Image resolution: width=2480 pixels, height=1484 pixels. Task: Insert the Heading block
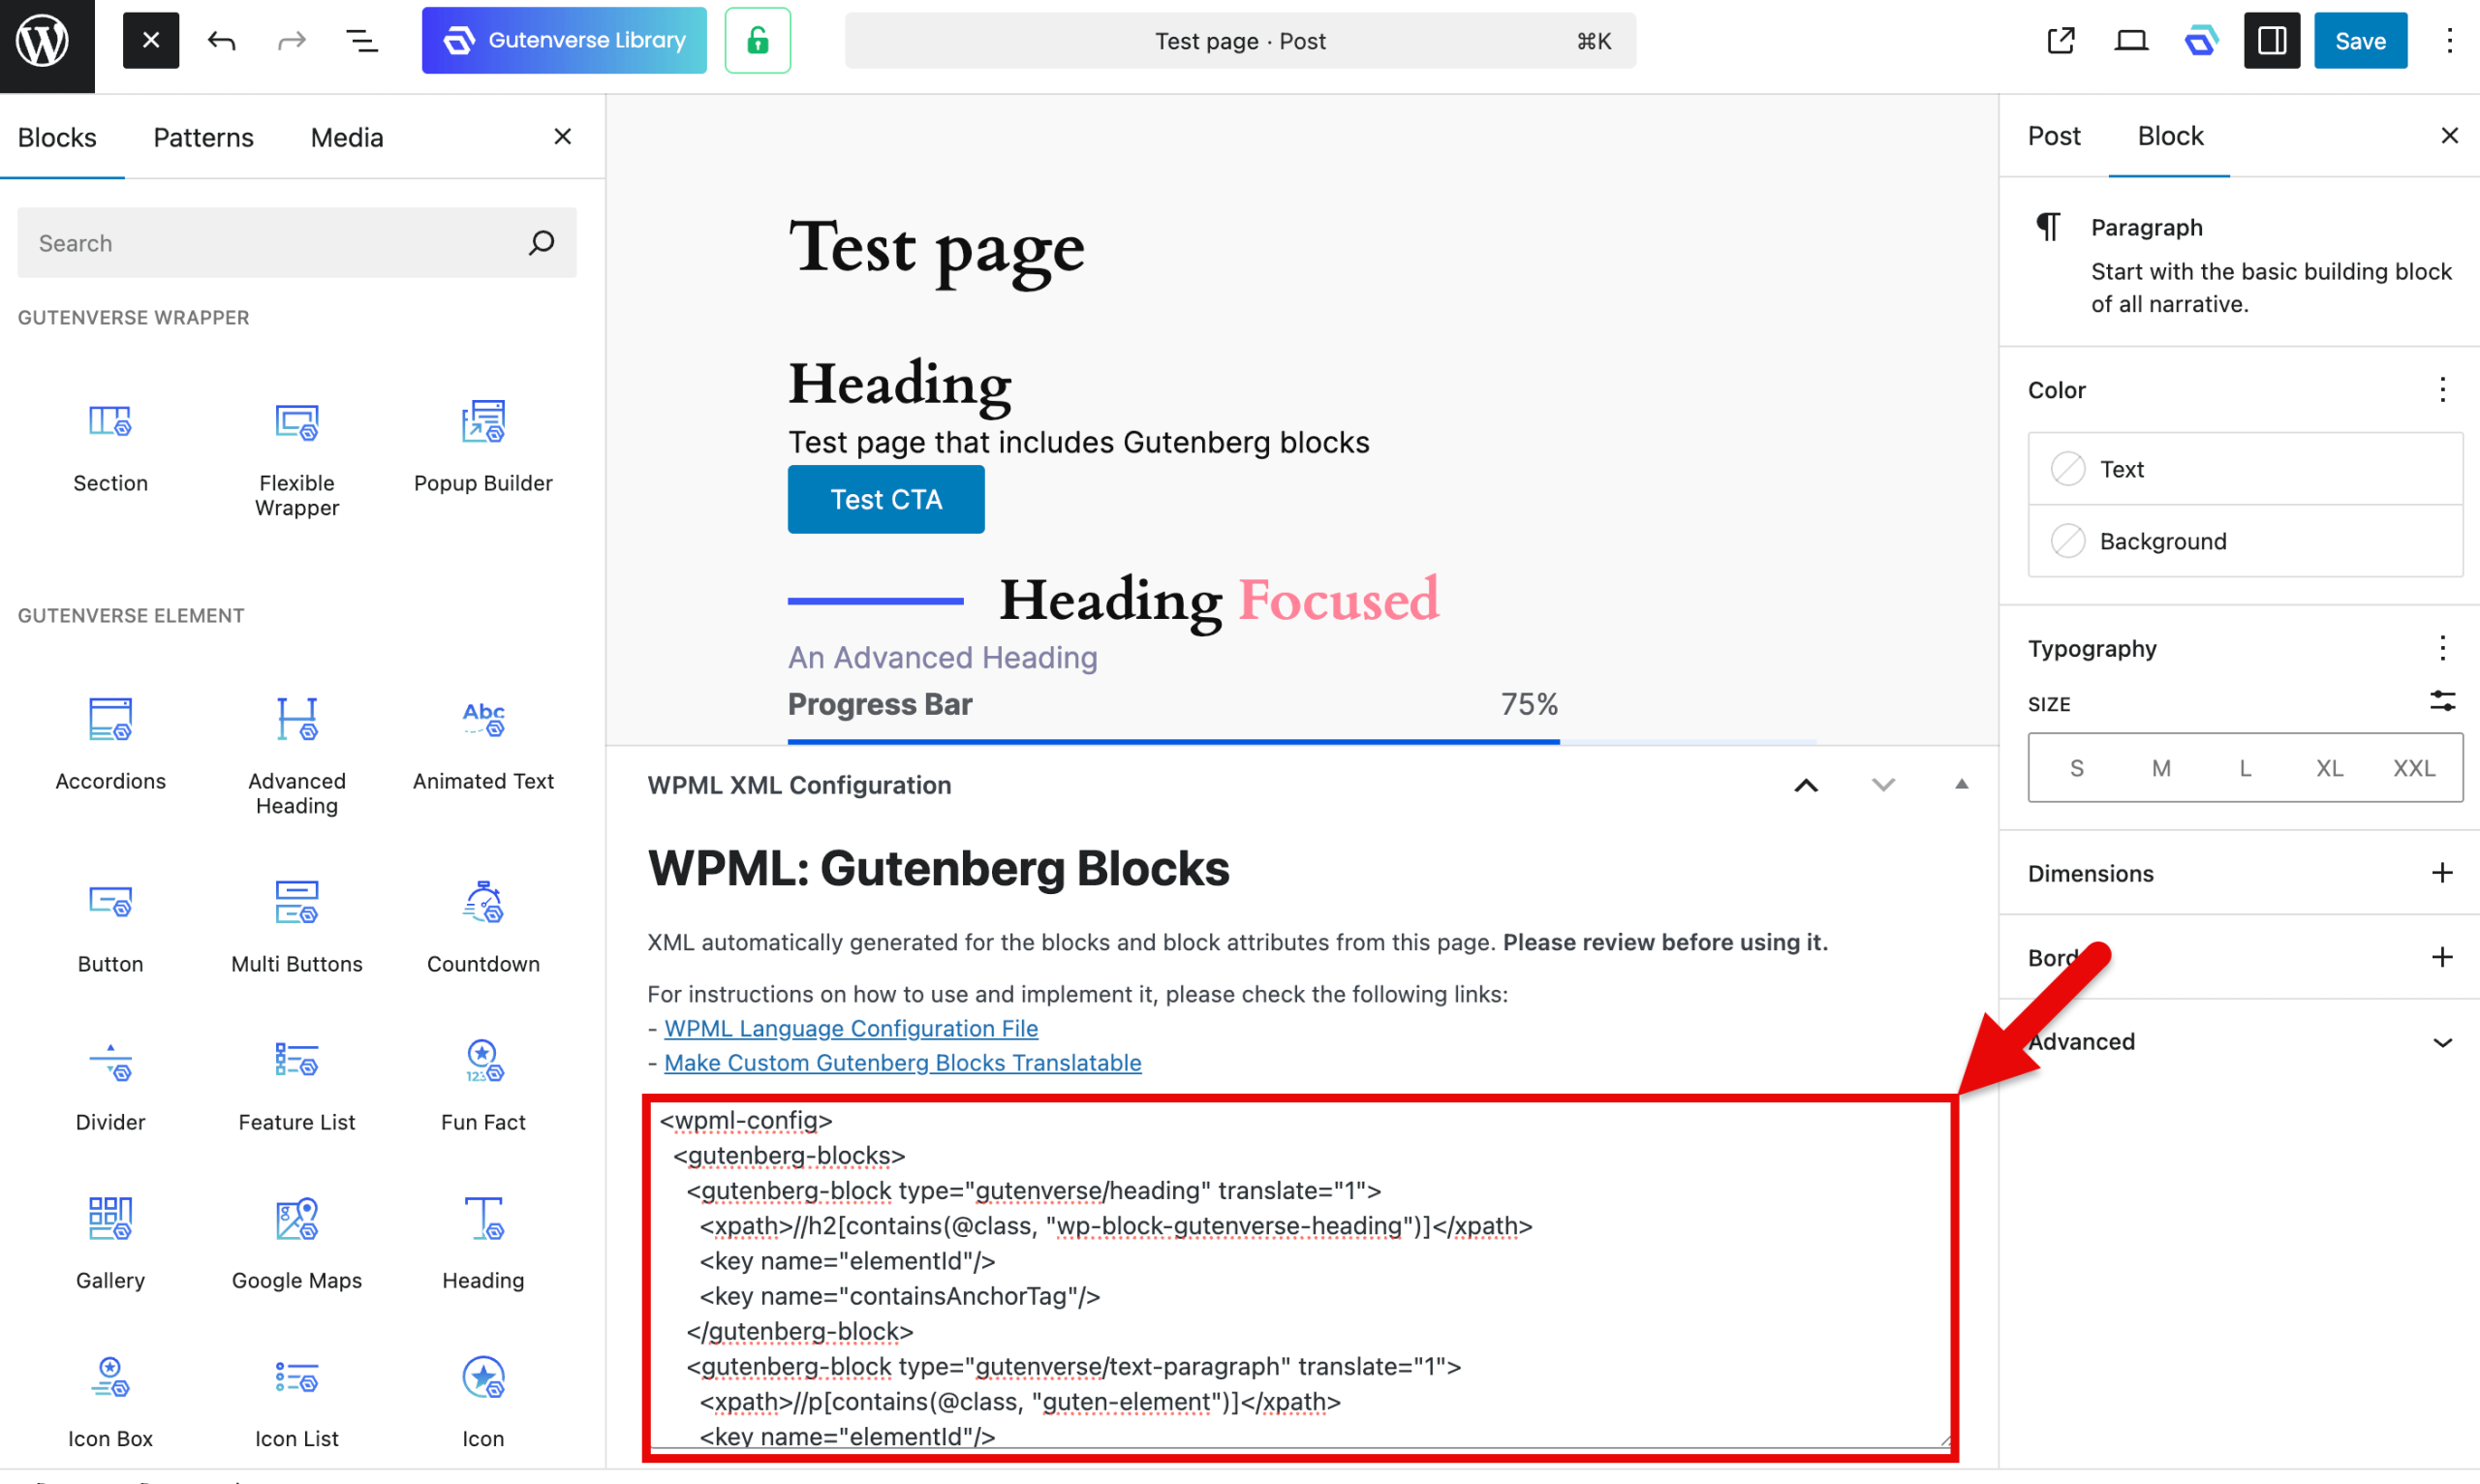[x=483, y=1244]
